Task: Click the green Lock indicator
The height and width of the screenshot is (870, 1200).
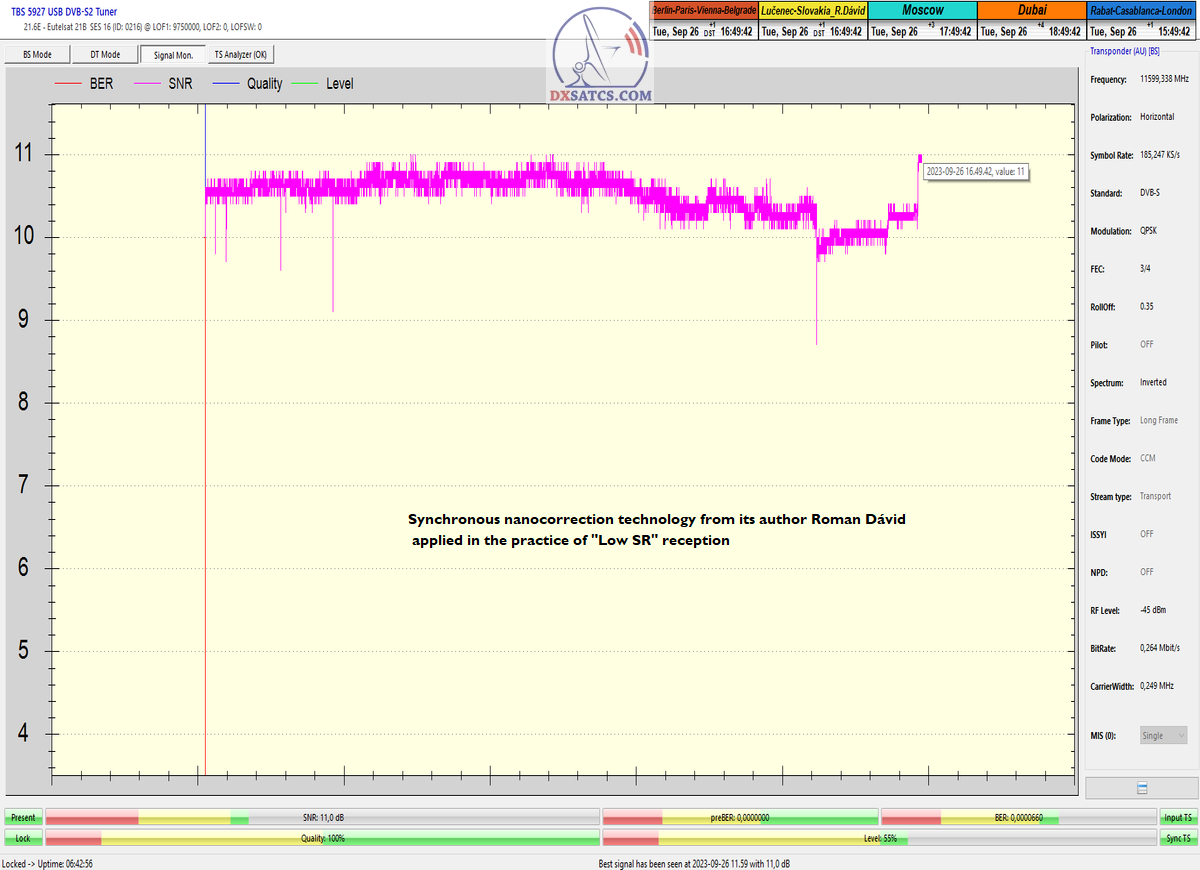Action: point(23,838)
